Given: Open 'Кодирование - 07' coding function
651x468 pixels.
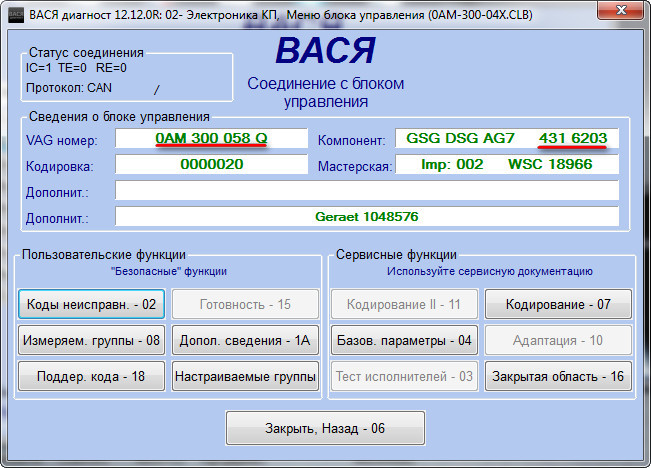Looking at the screenshot, I should 558,304.
